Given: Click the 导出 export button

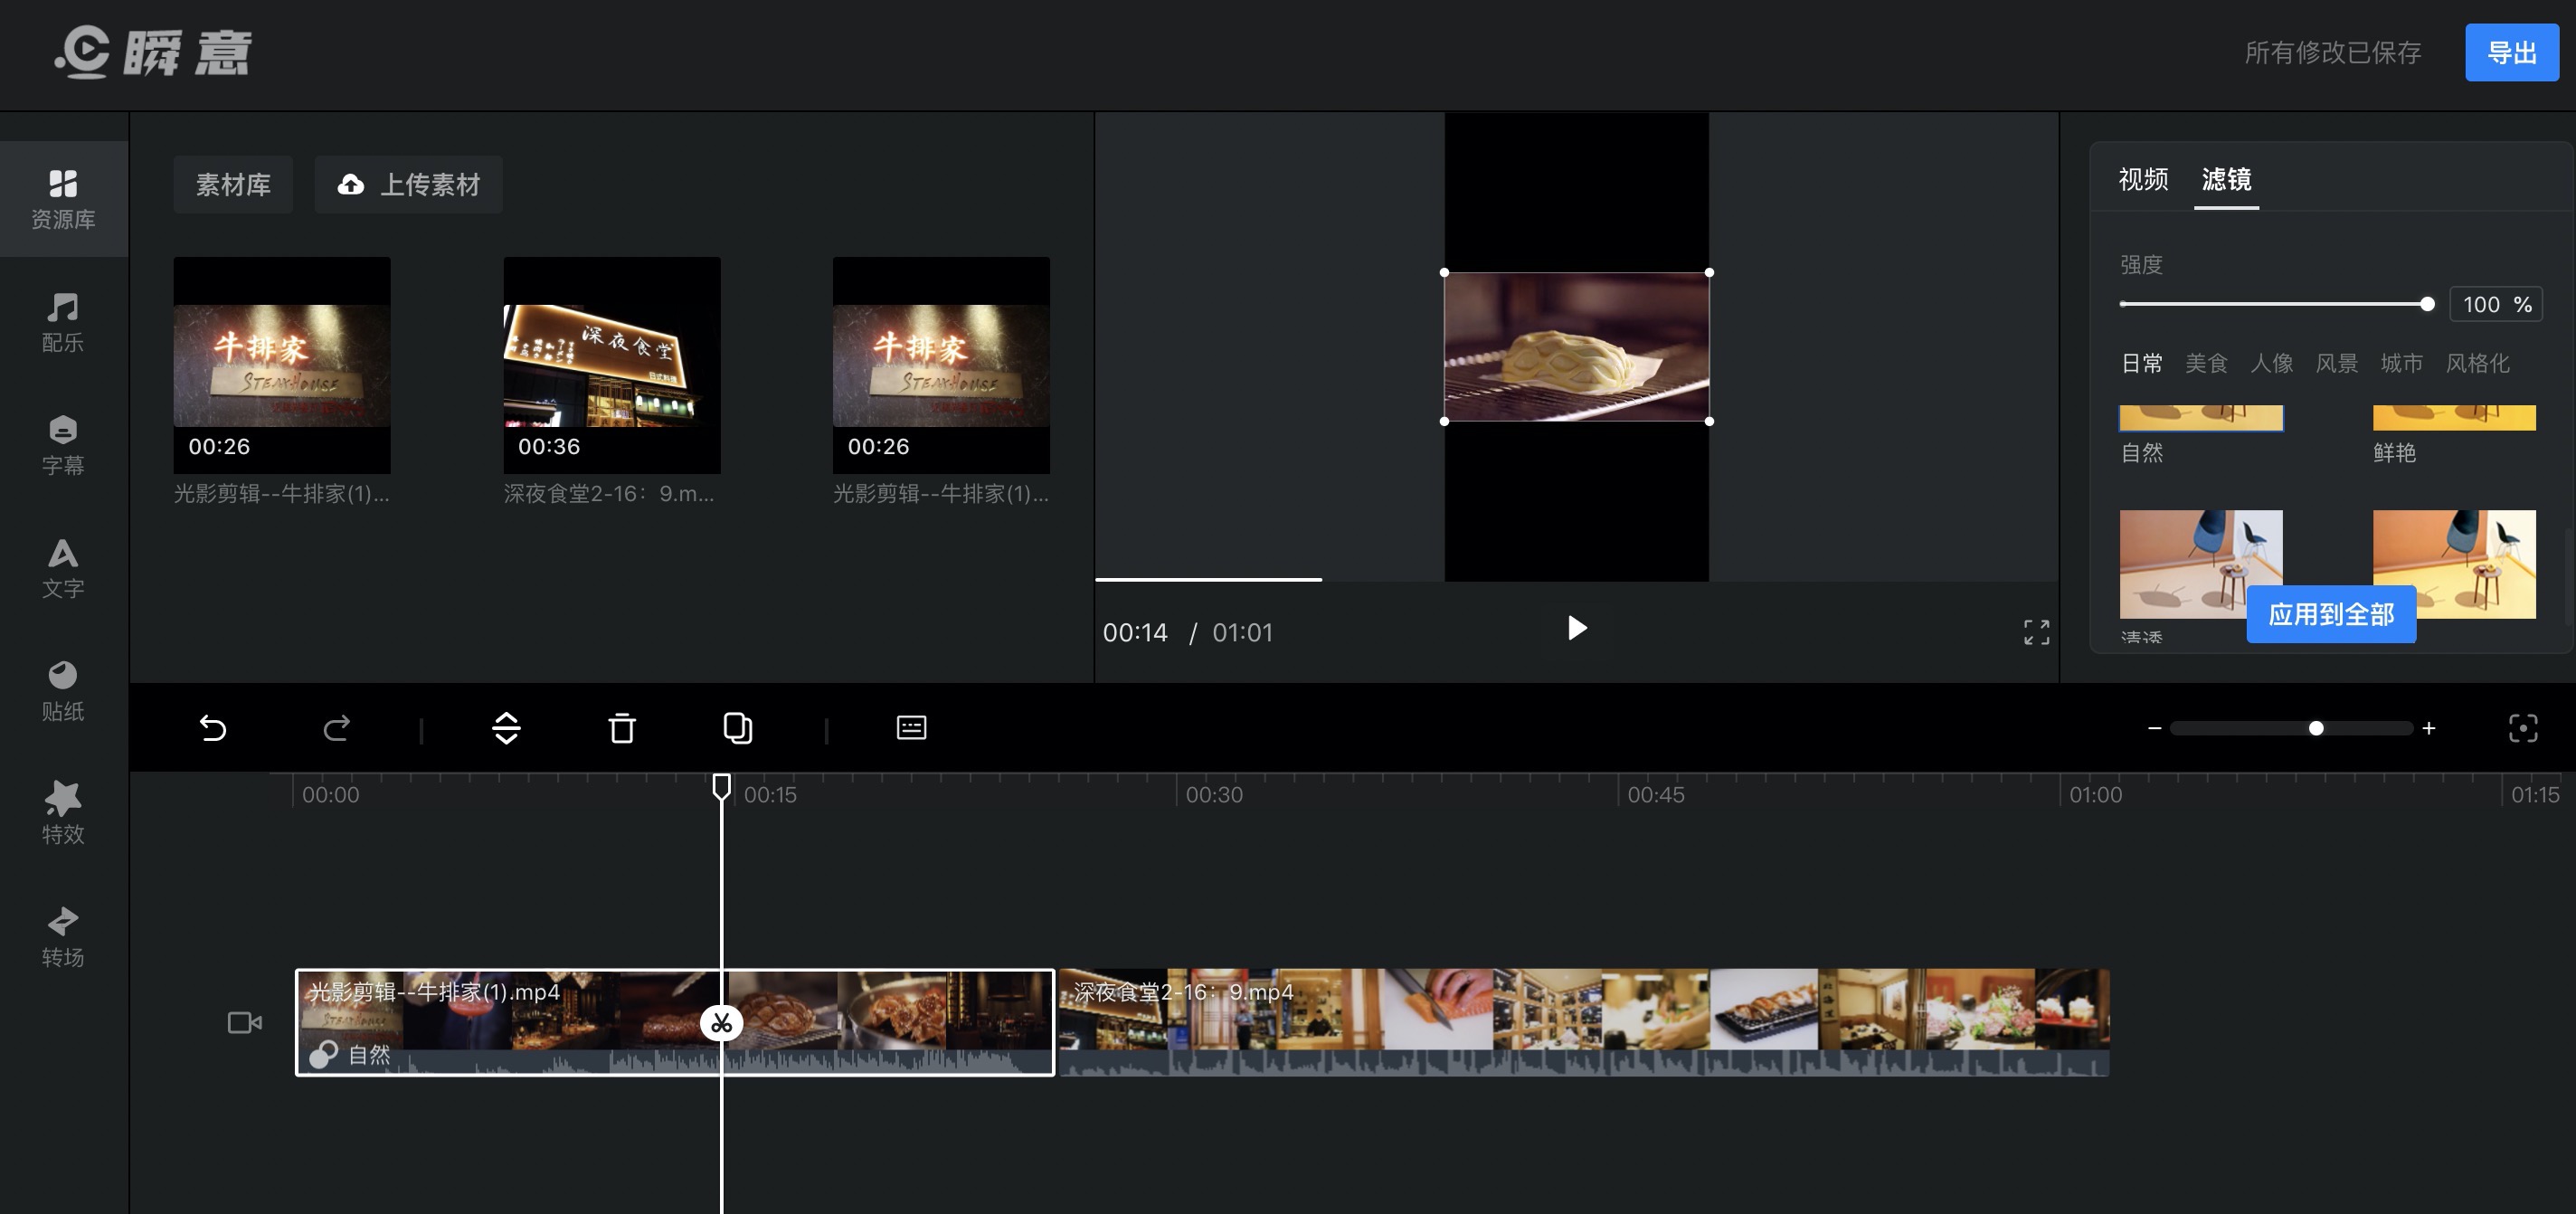Looking at the screenshot, I should pyautogui.click(x=2511, y=53).
